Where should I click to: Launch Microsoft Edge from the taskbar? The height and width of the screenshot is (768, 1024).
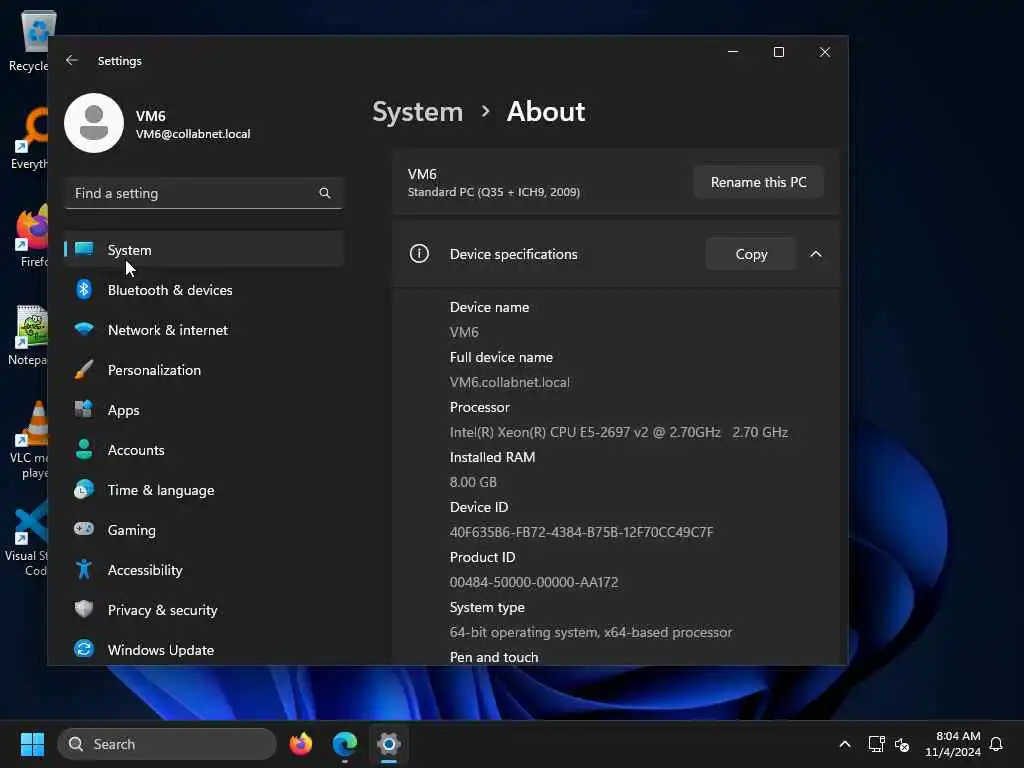point(344,744)
